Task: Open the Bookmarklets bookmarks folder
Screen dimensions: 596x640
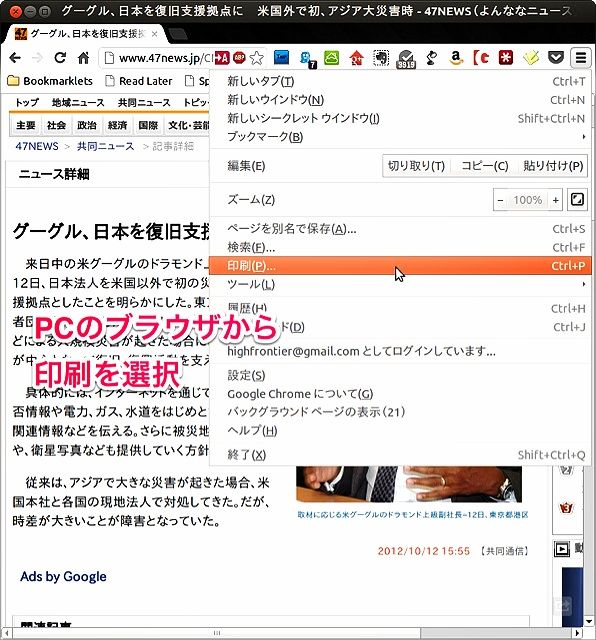Action: point(50,81)
